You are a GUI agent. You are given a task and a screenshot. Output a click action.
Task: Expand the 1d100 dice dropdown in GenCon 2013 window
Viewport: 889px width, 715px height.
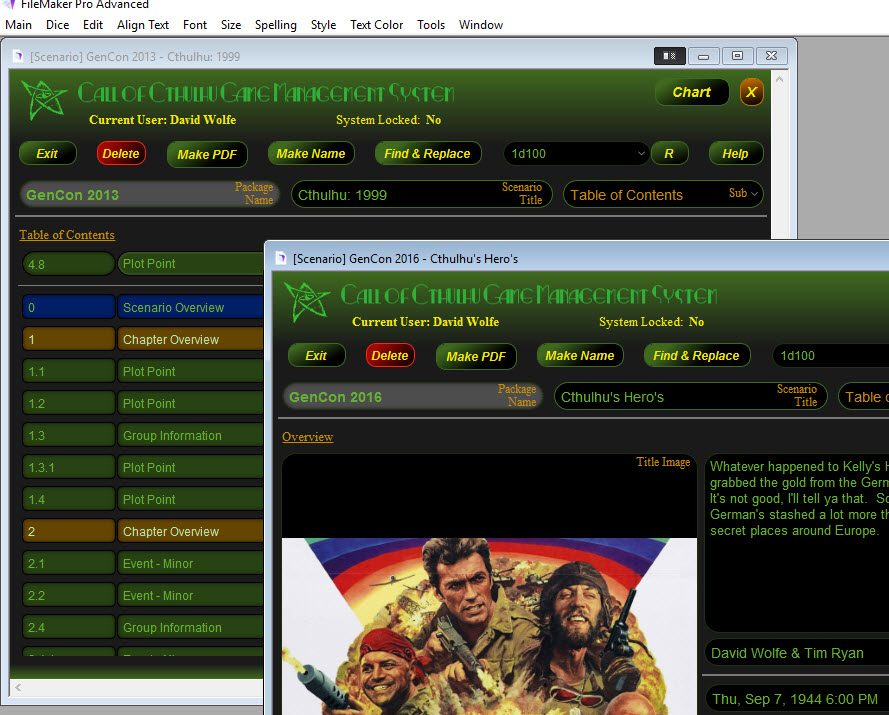[x=641, y=154]
